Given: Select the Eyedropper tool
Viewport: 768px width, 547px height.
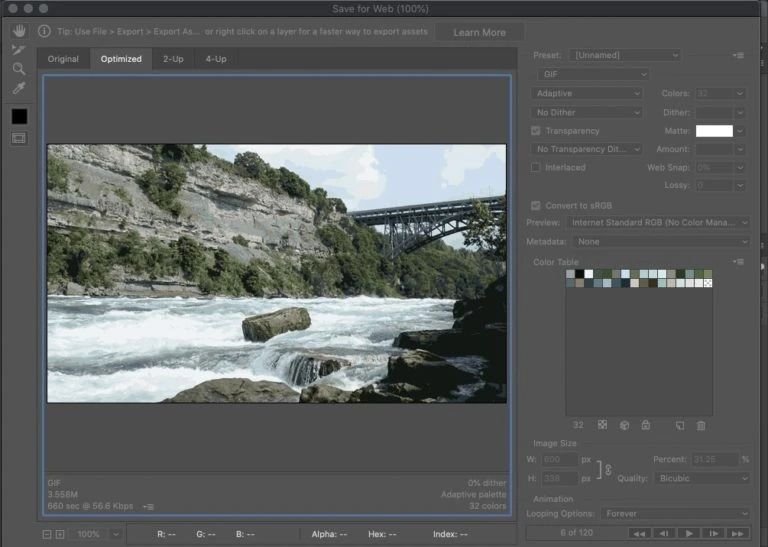Looking at the screenshot, I should (x=18, y=89).
